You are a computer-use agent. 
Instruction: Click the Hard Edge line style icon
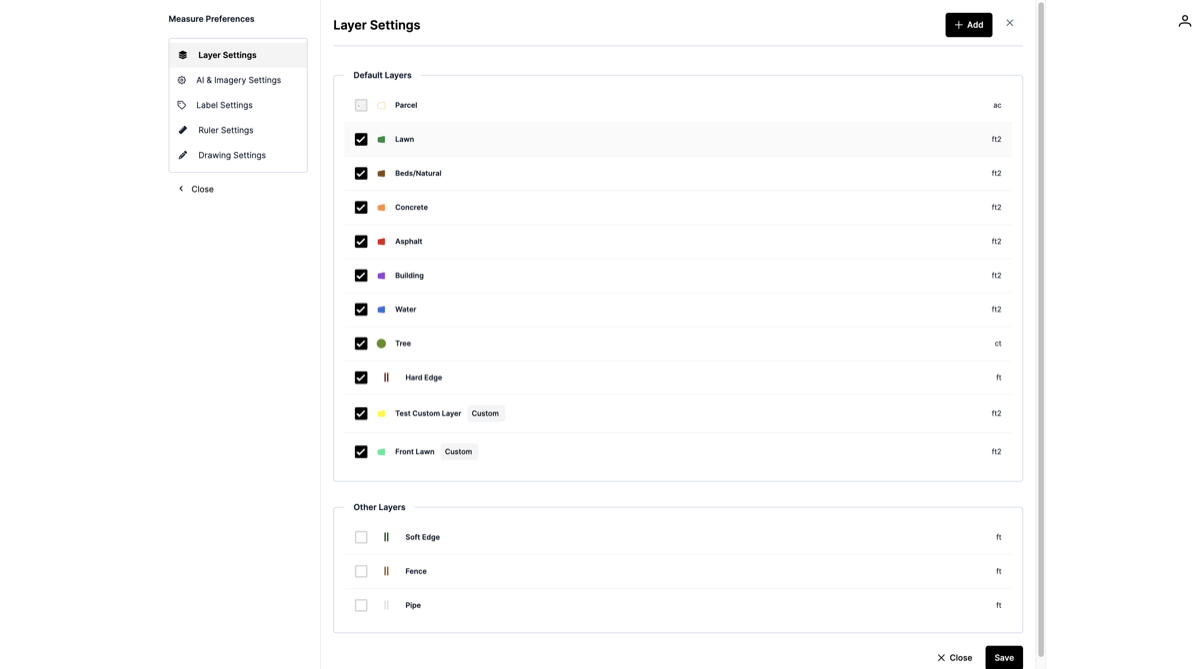386,378
